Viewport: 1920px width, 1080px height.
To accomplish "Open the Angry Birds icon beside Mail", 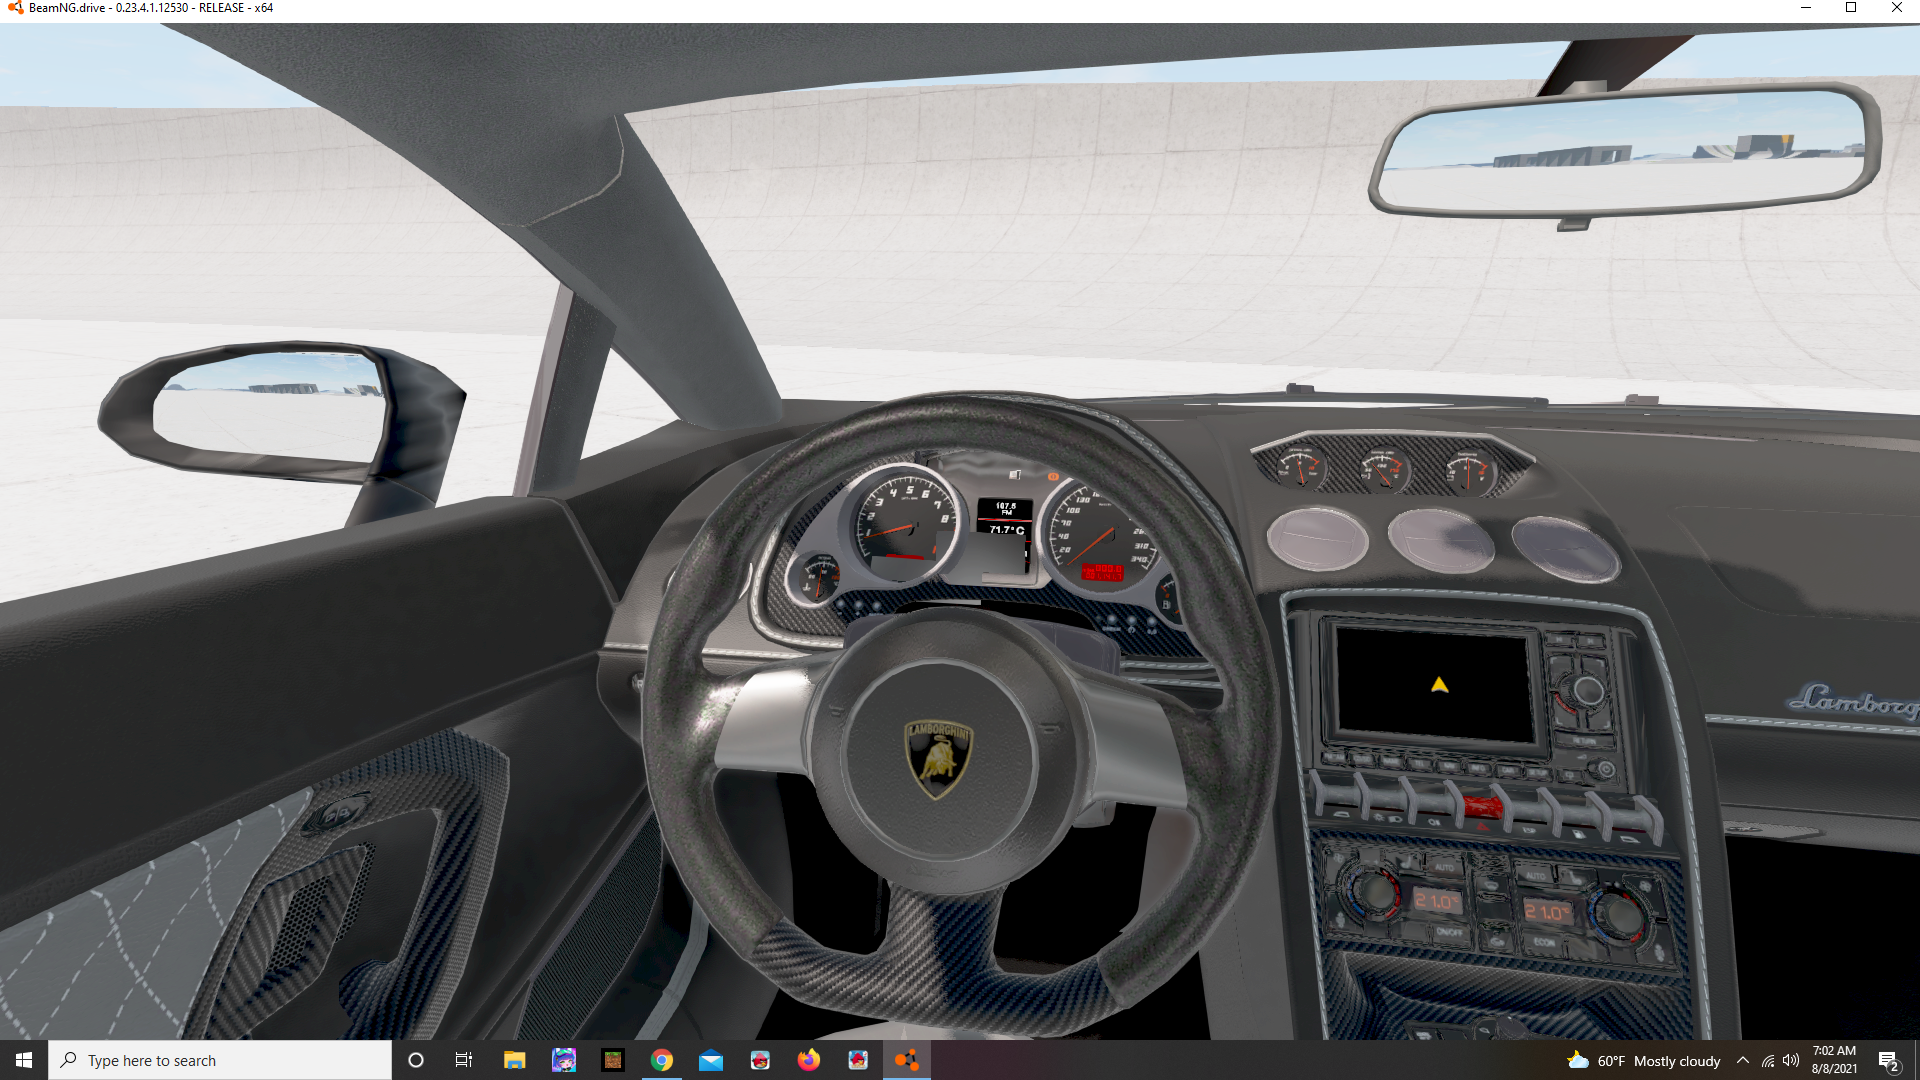I will coord(760,1060).
